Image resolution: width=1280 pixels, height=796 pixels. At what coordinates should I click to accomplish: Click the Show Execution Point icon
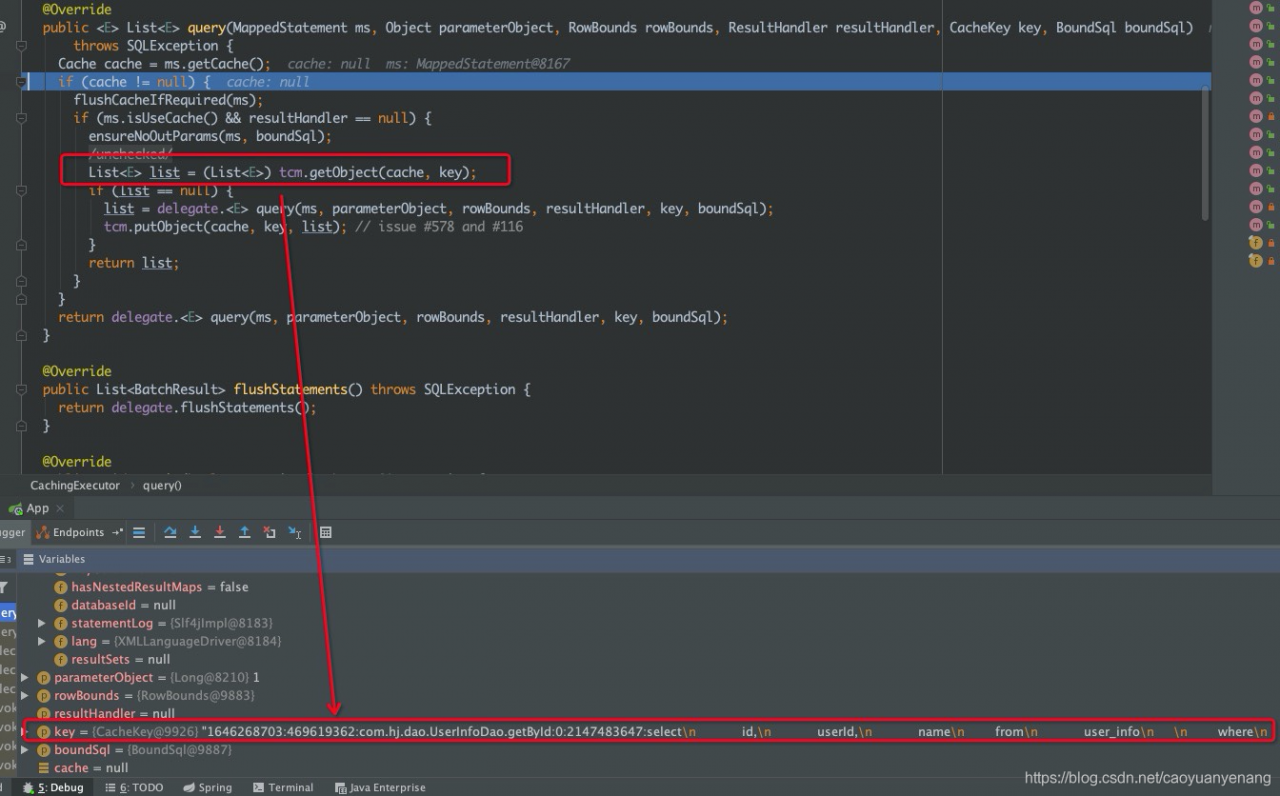click(139, 533)
